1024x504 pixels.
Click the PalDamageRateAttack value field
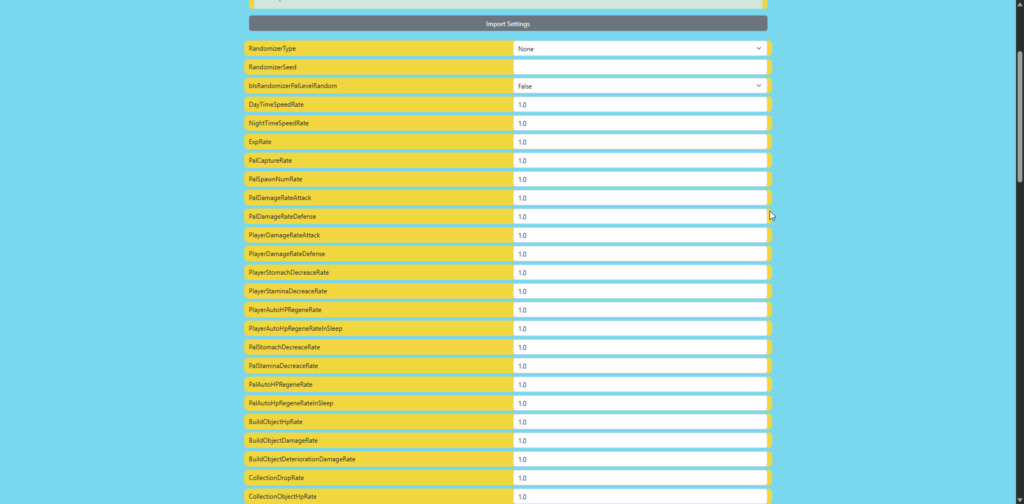click(640, 198)
